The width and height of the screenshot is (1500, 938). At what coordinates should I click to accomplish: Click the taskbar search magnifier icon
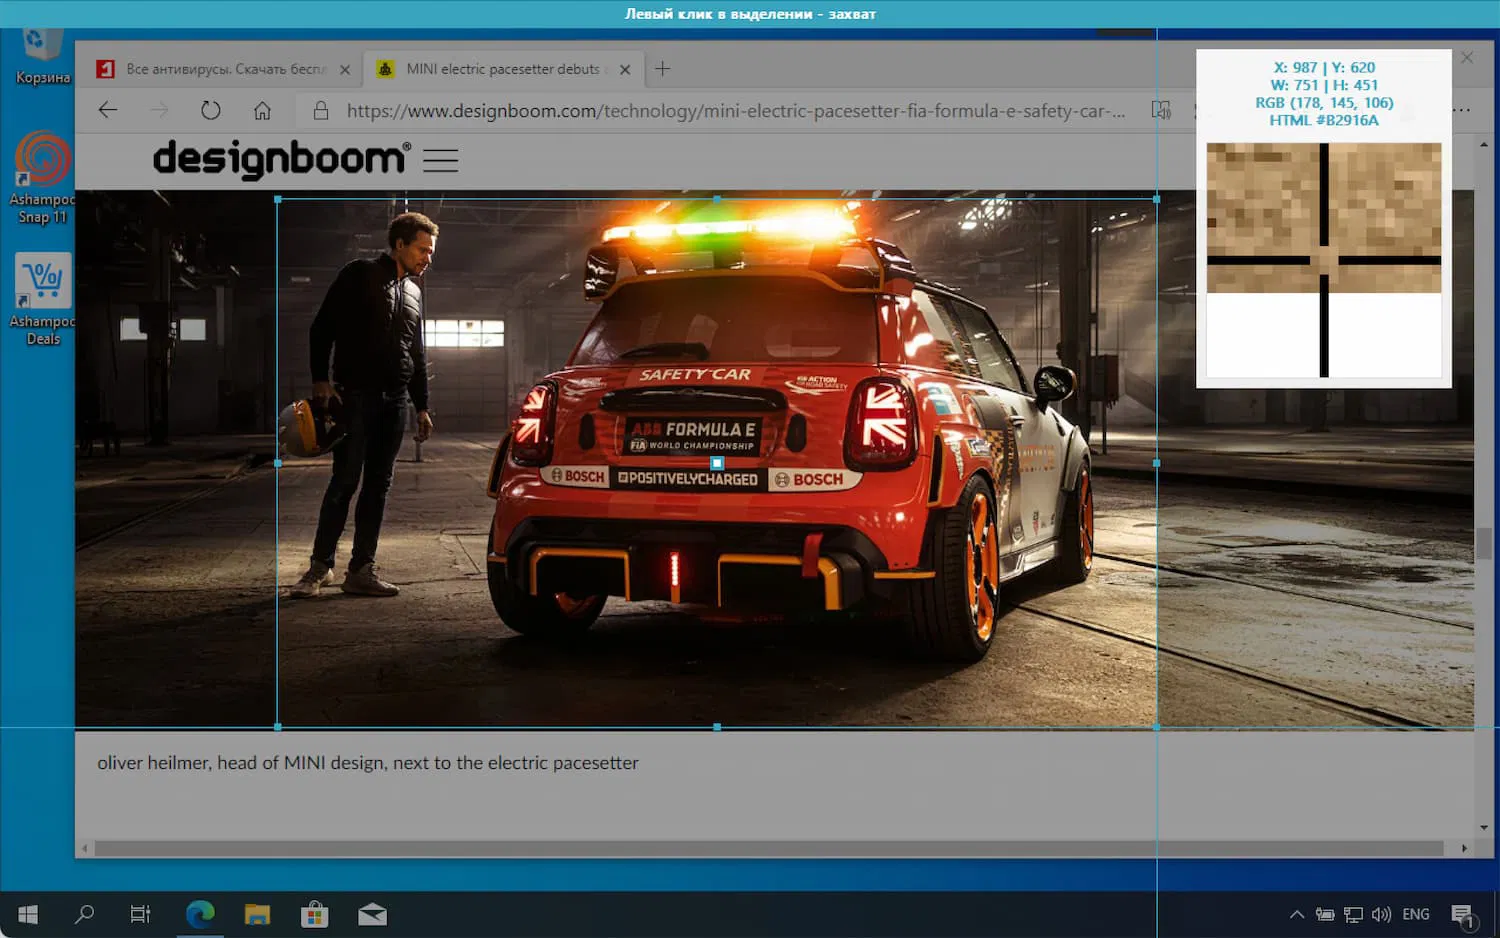pyautogui.click(x=85, y=914)
